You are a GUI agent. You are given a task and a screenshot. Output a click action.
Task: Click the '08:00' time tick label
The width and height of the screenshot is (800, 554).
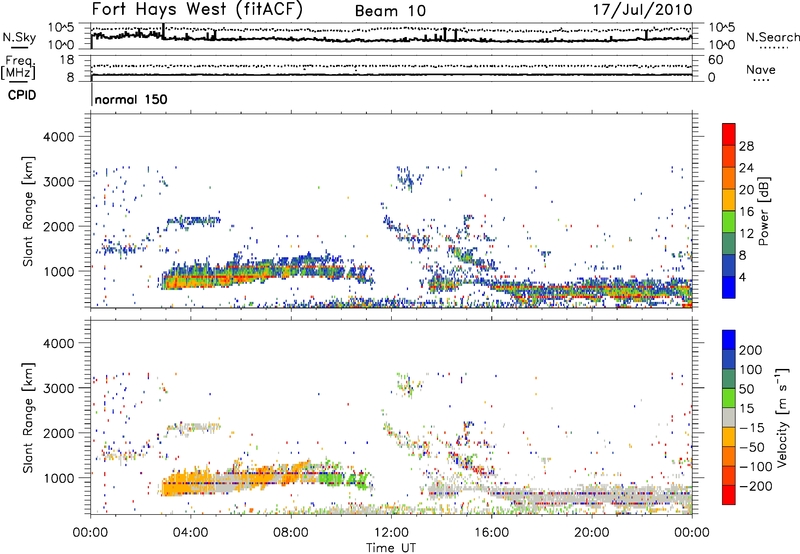tap(290, 533)
